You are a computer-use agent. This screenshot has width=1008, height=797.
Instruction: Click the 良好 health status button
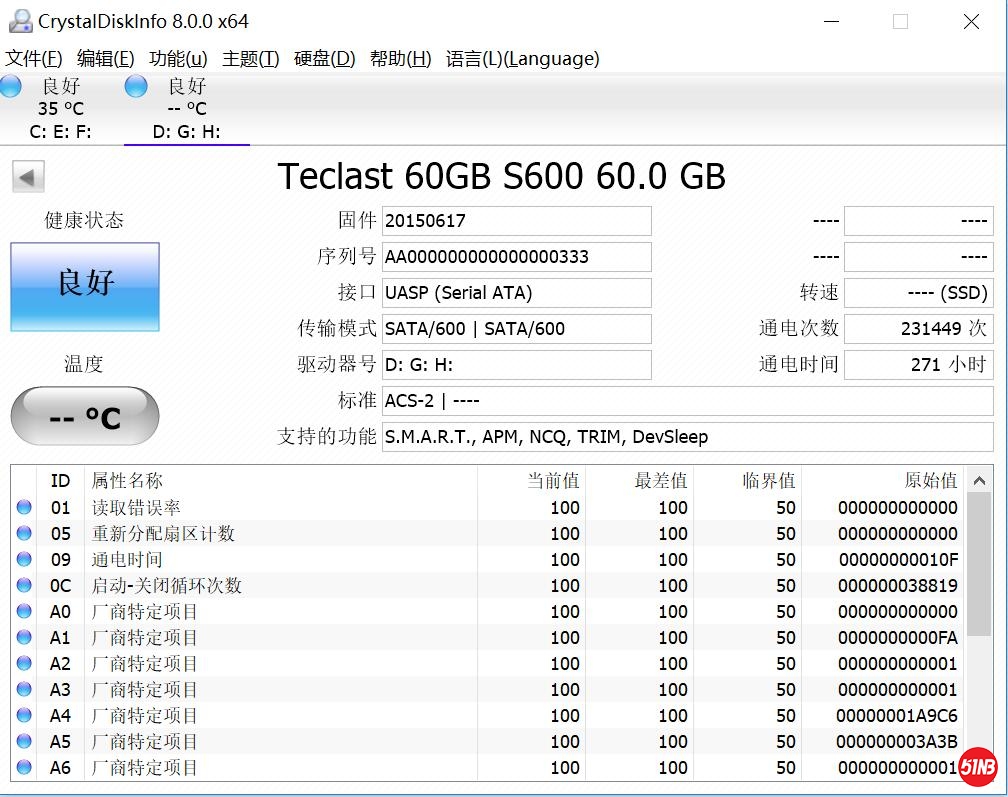85,286
